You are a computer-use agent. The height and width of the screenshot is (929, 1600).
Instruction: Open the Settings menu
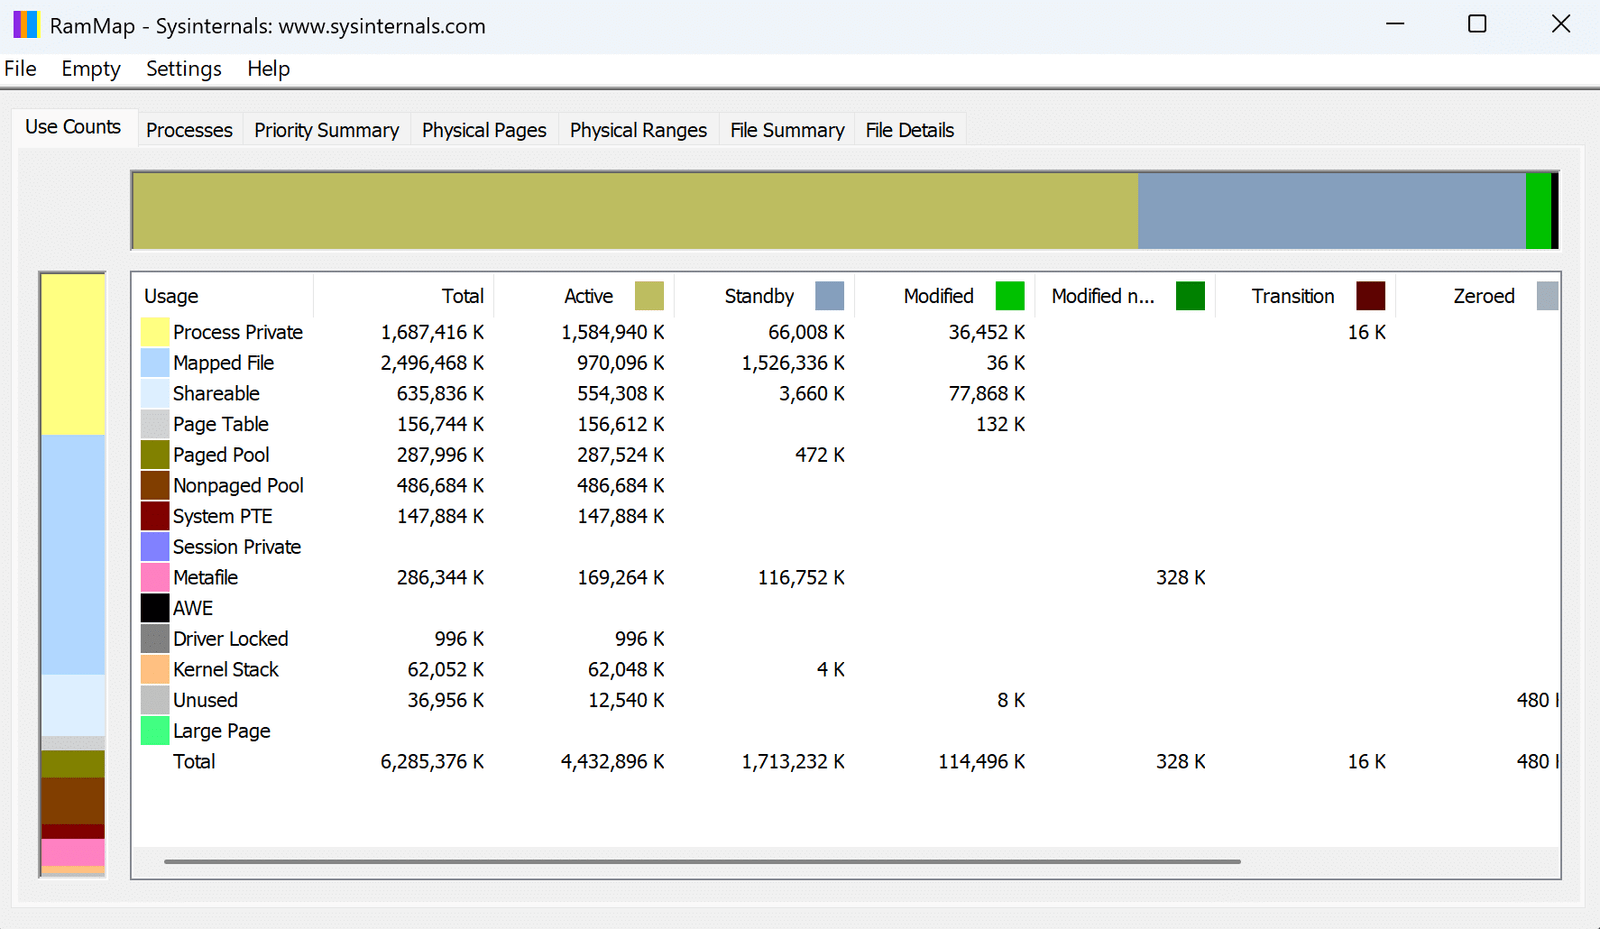tap(183, 68)
